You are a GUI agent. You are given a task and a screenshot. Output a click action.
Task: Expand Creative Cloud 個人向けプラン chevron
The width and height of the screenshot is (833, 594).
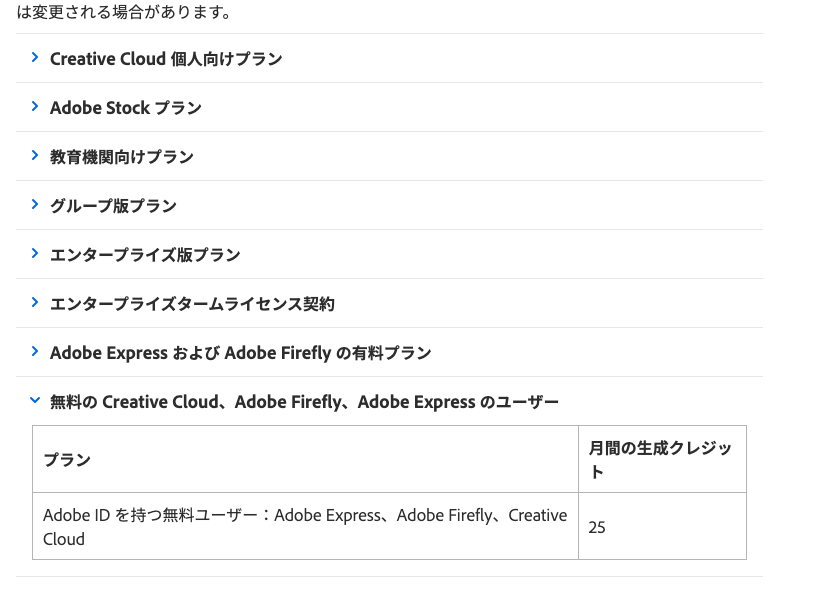point(35,57)
